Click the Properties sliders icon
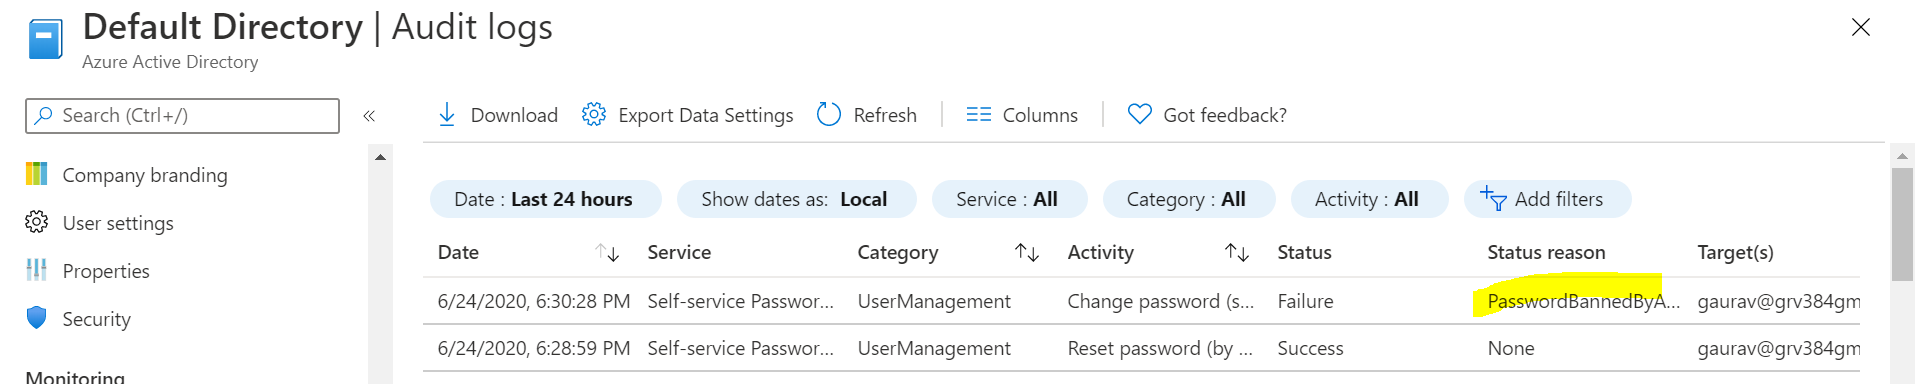Image resolution: width=1915 pixels, height=384 pixels. 37,270
